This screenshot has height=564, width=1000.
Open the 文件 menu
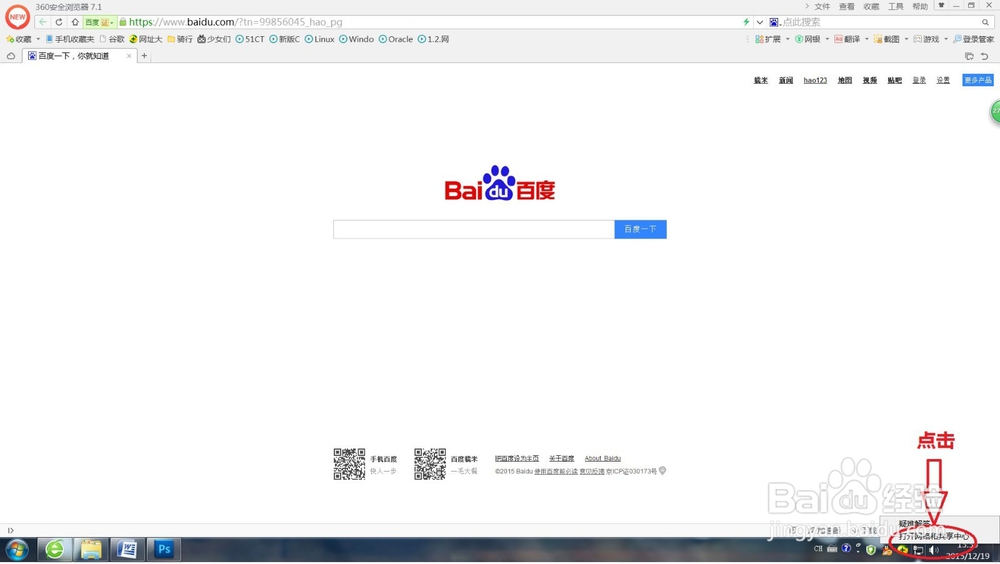(822, 6)
